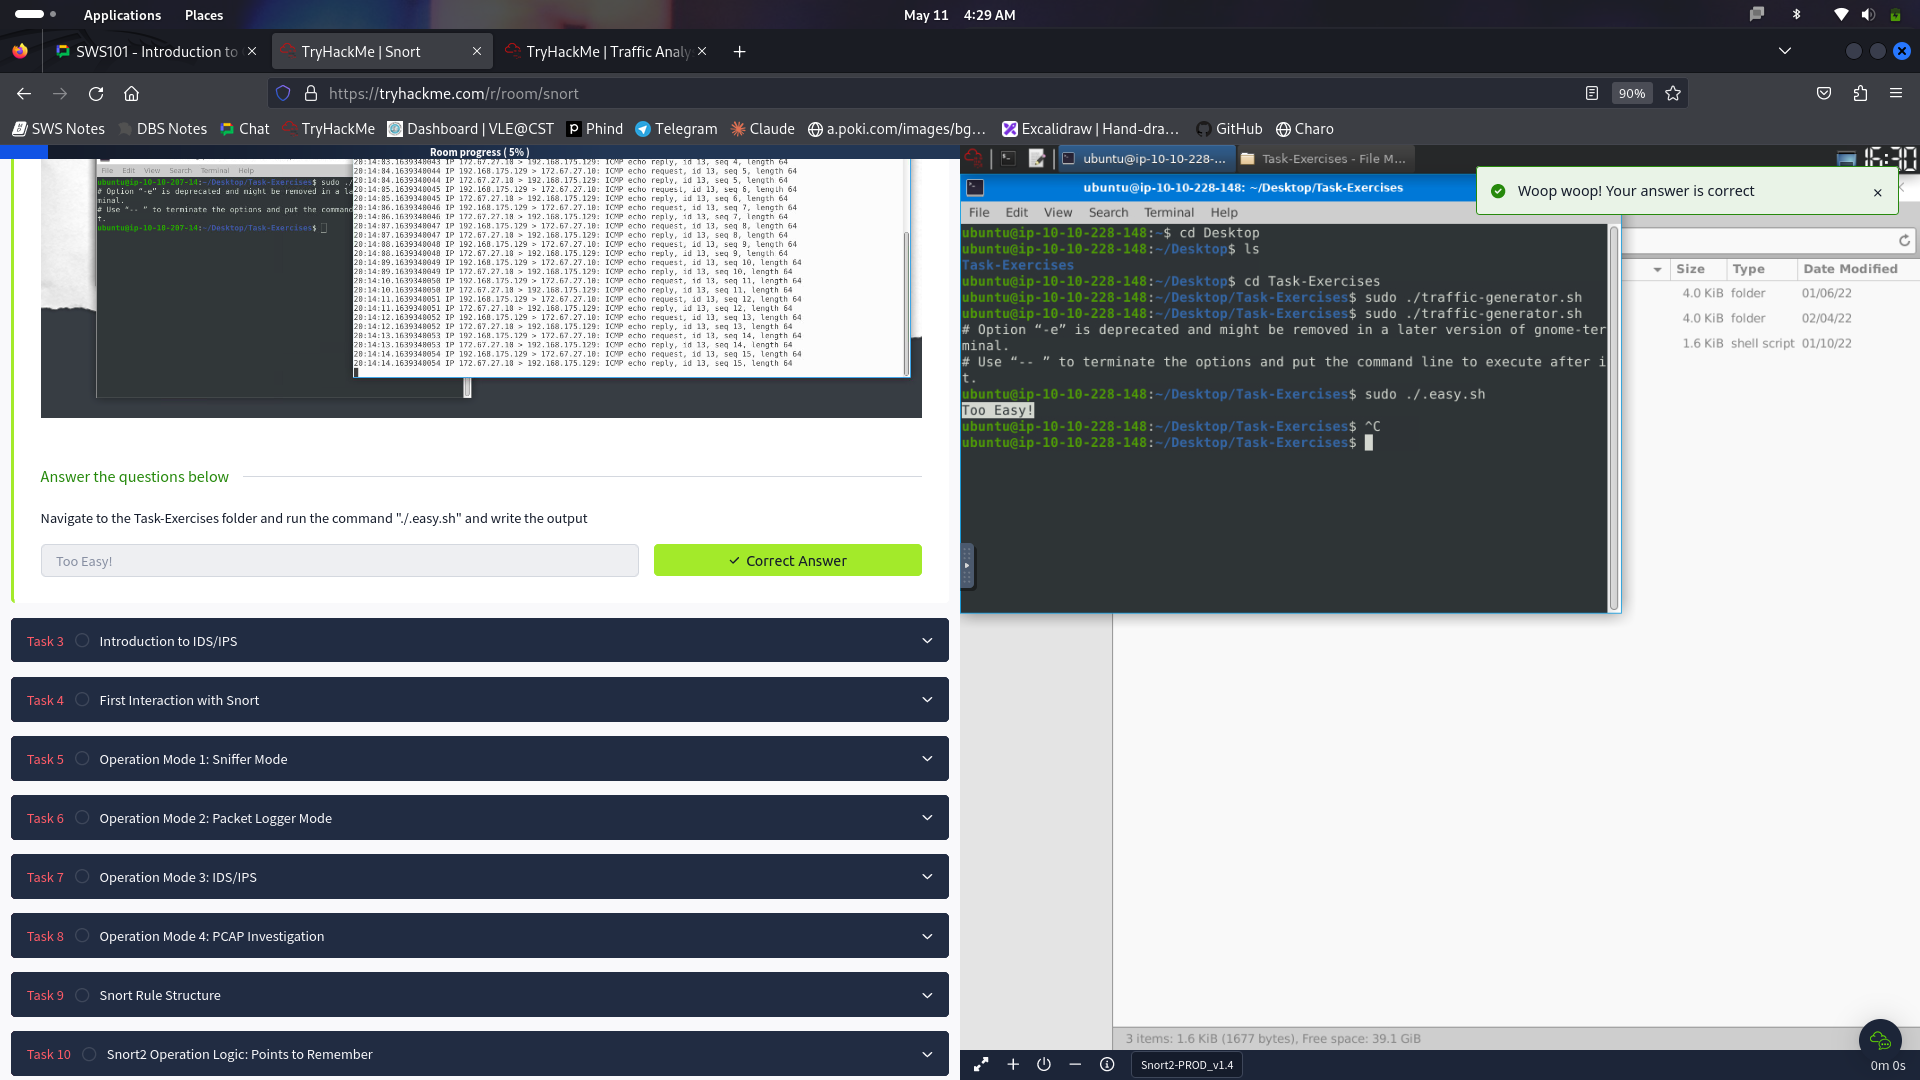Bookmark this page with the star icon

(1673, 93)
